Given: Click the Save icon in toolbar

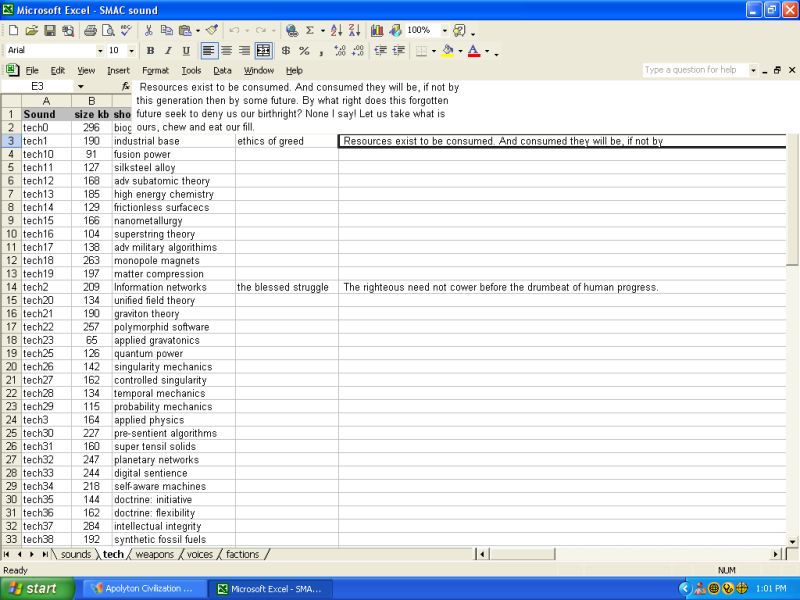Looking at the screenshot, I should click(x=50, y=31).
